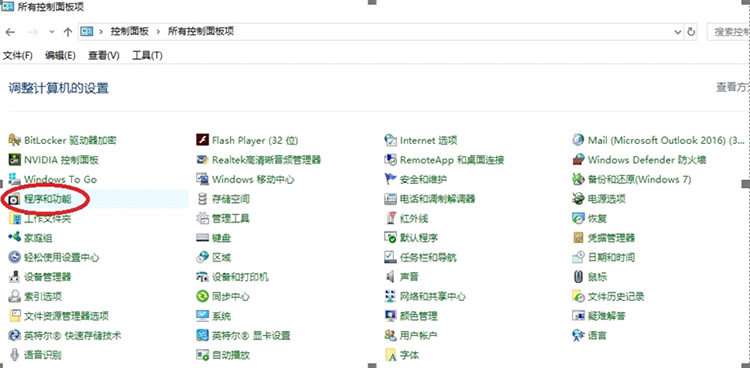Open the 日期和时间 clock icon
Screen dimensions: 750x368
[x=579, y=257]
